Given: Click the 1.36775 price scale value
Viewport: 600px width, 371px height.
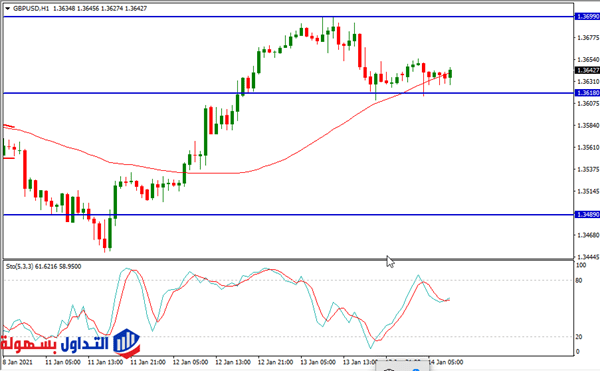Looking at the screenshot, I should [588, 37].
